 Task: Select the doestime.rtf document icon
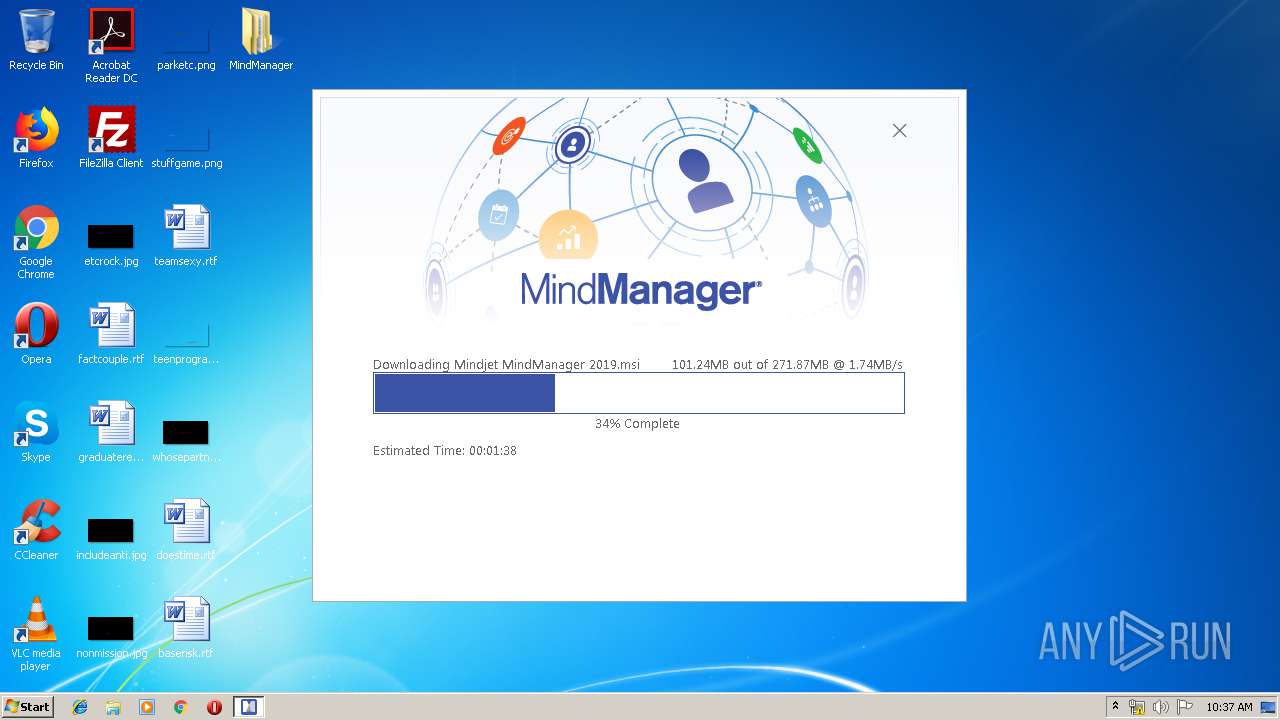click(186, 530)
